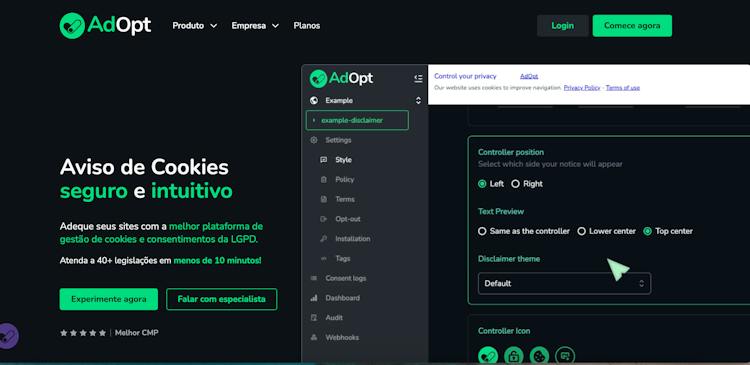The width and height of the screenshot is (750, 365).
Task: Choose the first green AdOpt controller icon
Action: click(x=488, y=356)
